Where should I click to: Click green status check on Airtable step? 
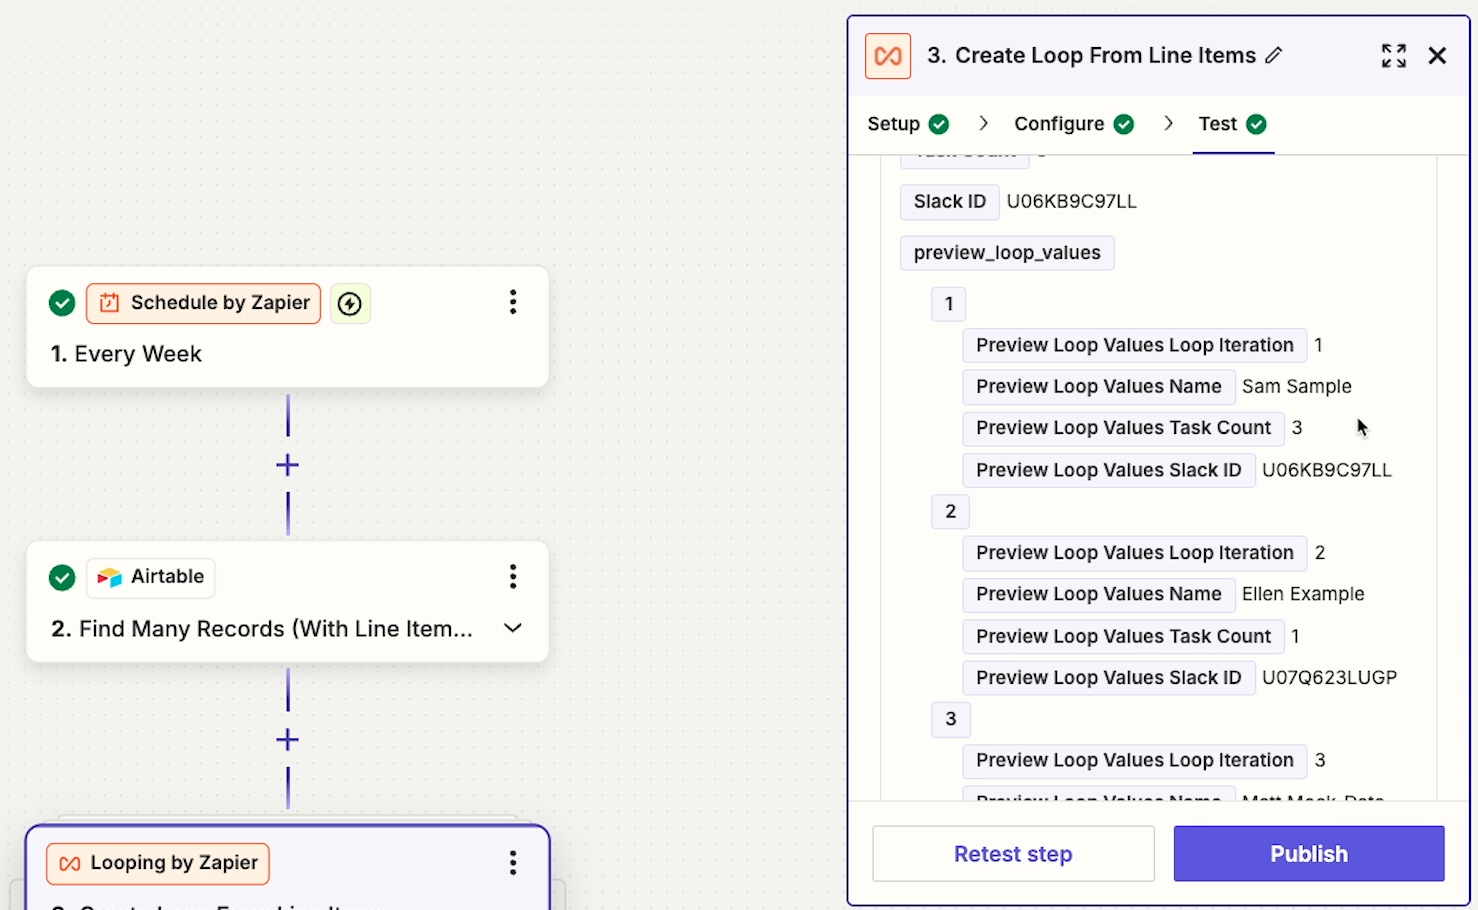point(62,577)
